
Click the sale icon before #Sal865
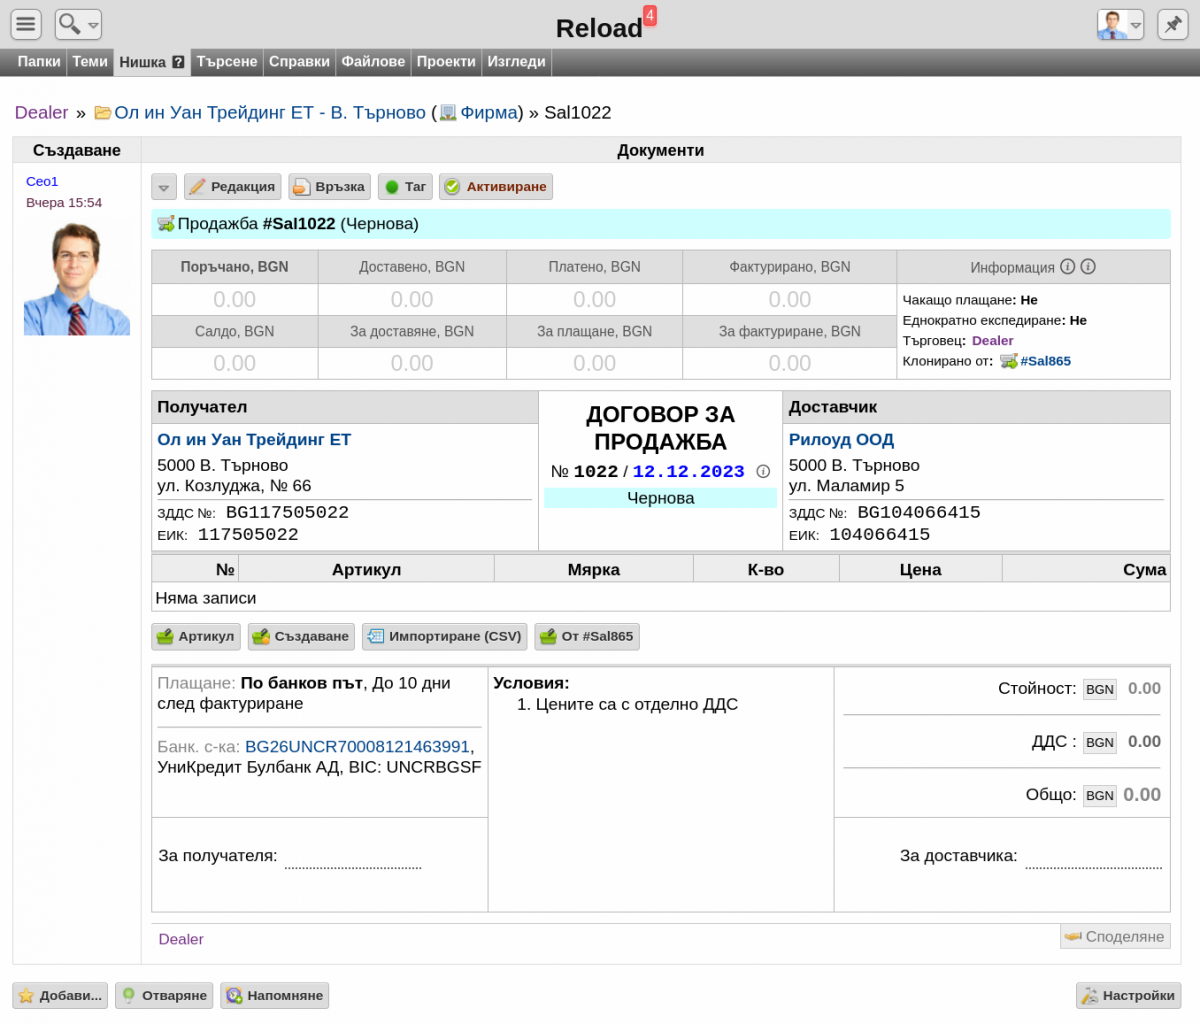[1009, 361]
